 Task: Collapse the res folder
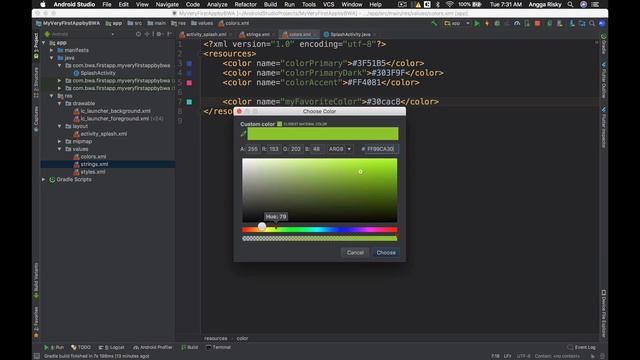(52, 96)
